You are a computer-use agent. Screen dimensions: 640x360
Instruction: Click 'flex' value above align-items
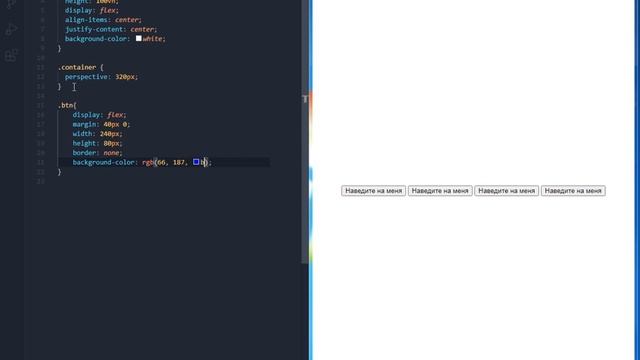click(x=108, y=10)
